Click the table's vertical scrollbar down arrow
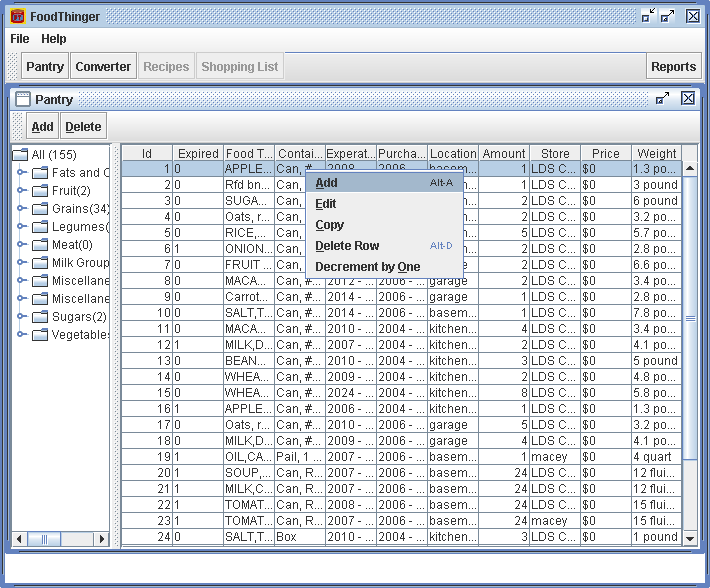Viewport: 710px width, 588px height. [x=689, y=538]
